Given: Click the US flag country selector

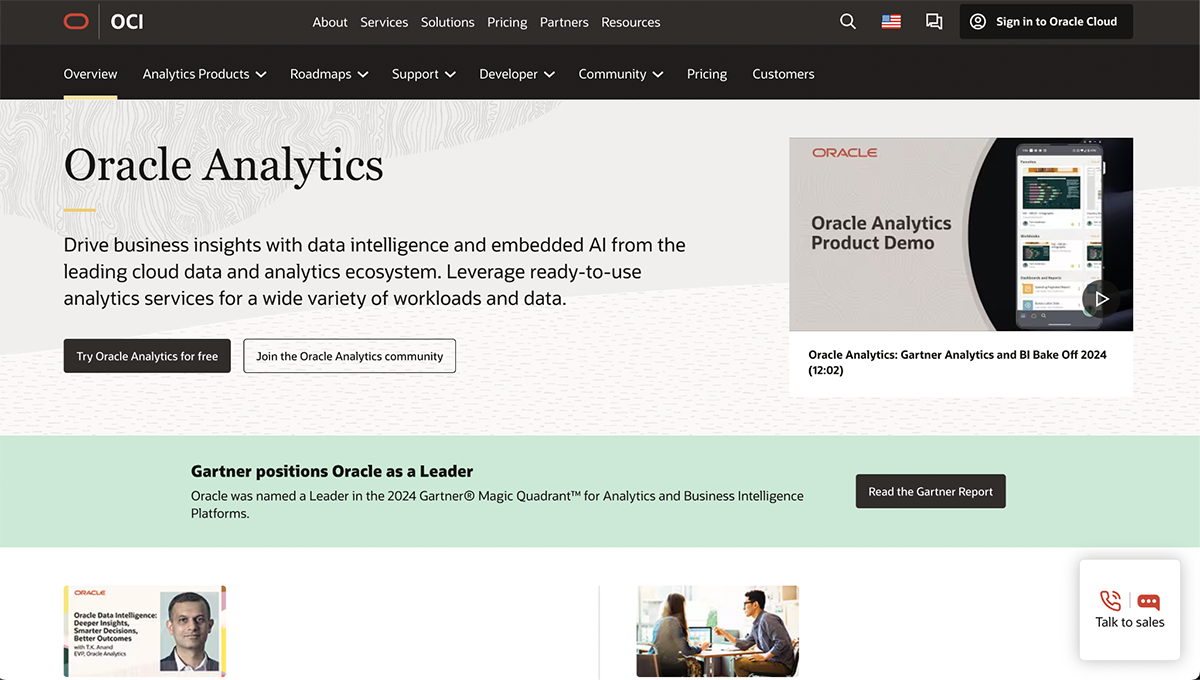Looking at the screenshot, I should coord(891,22).
